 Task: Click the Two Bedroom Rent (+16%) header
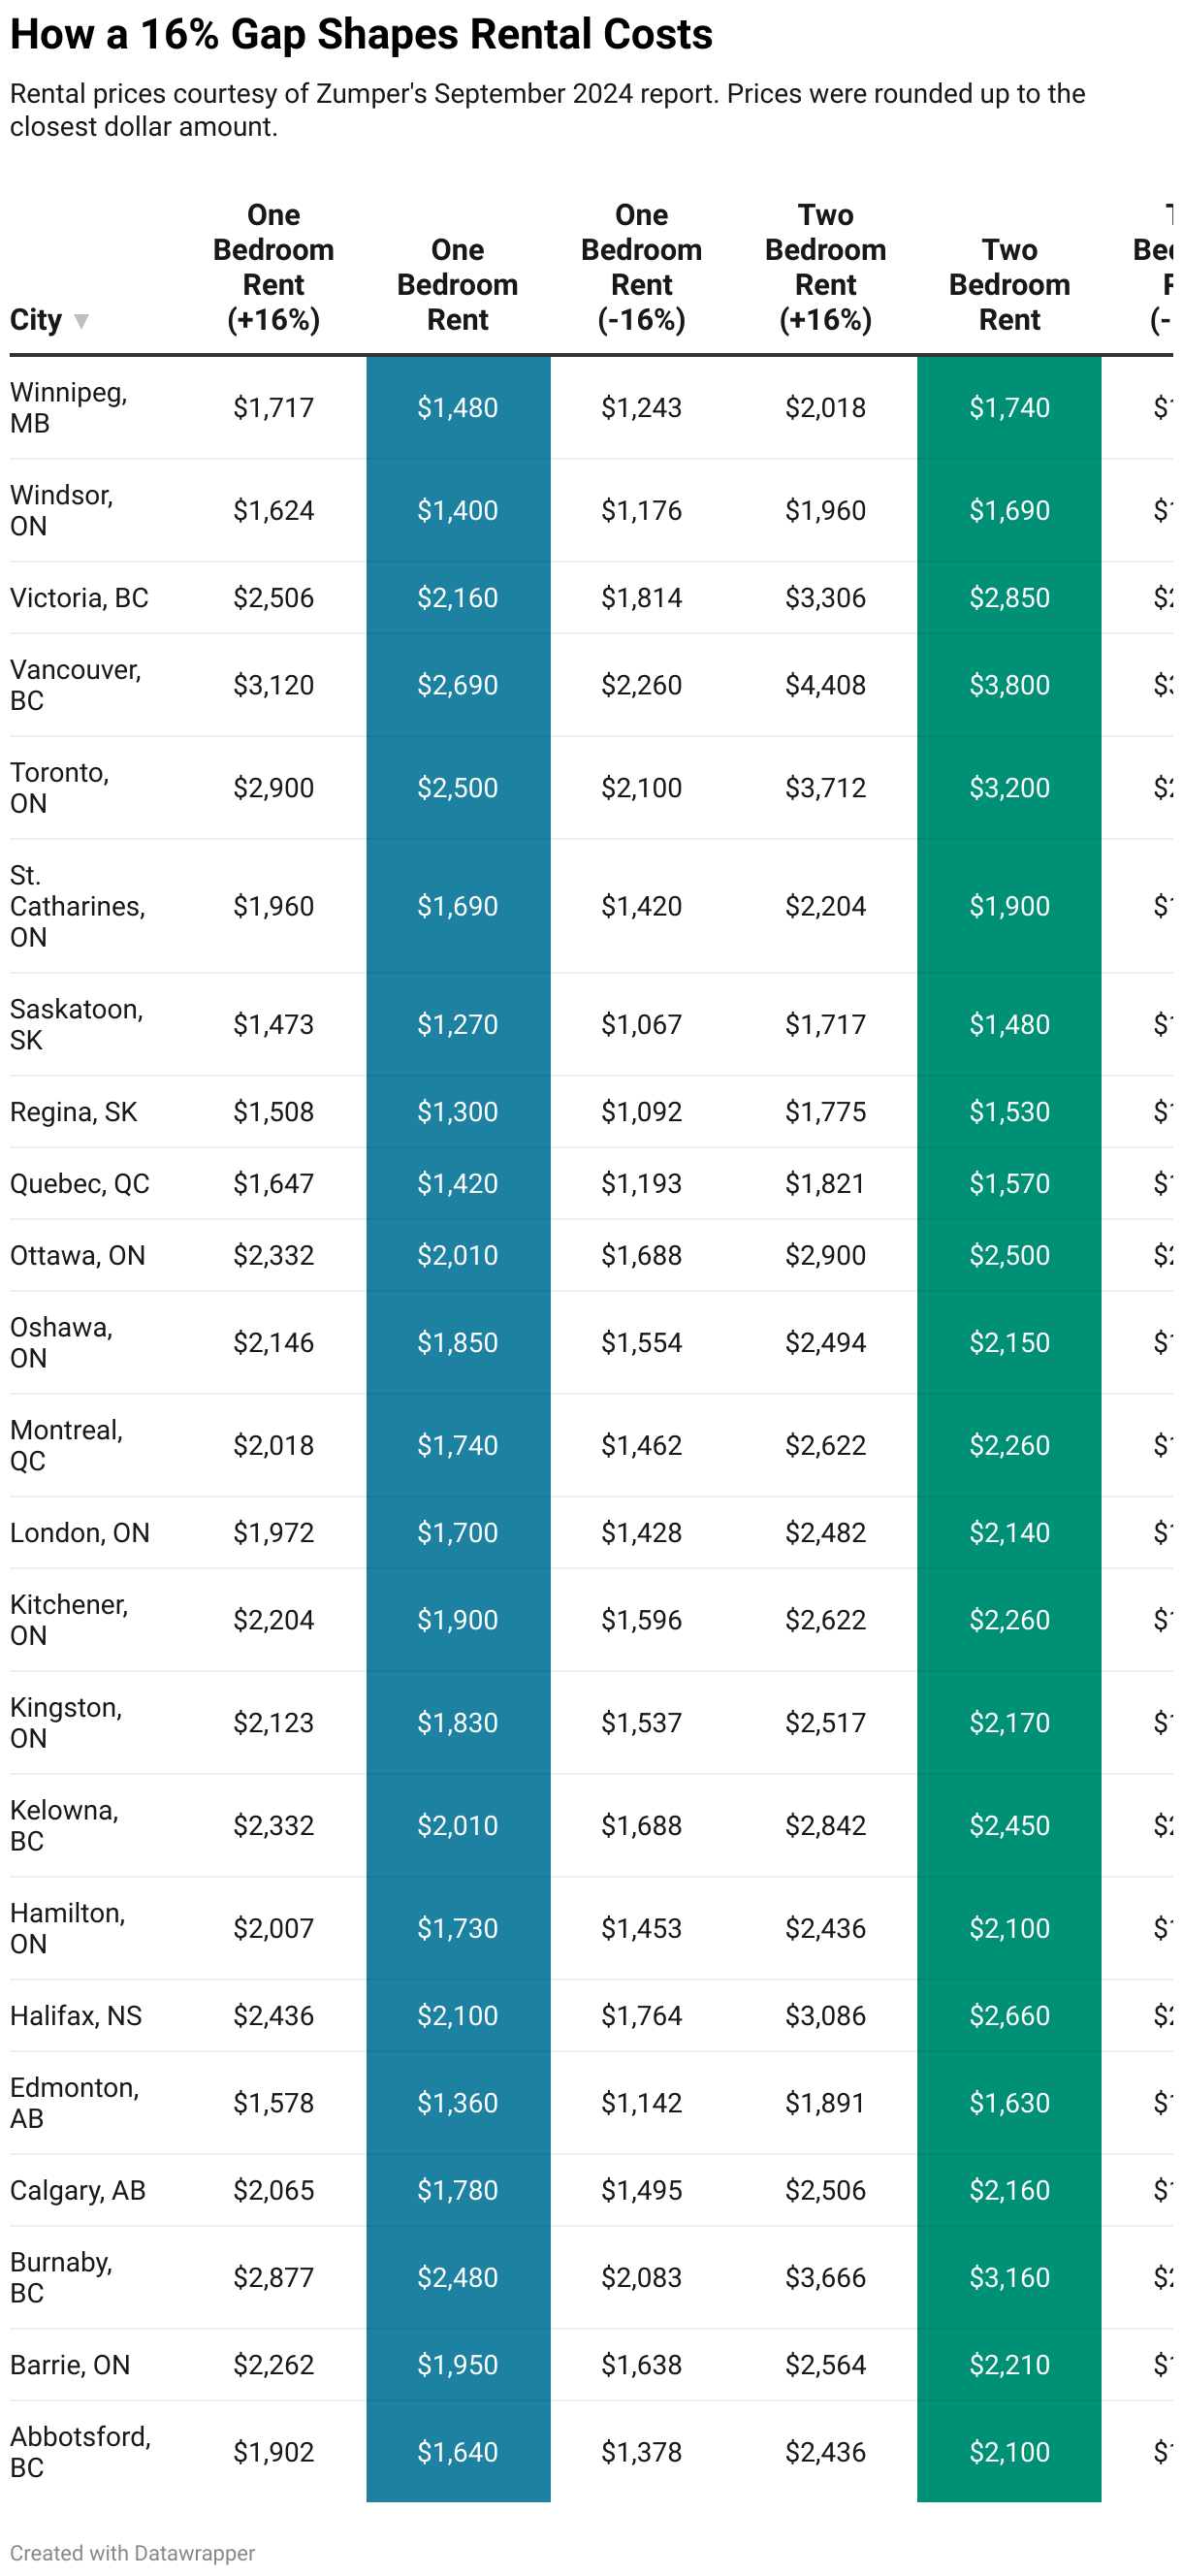(825, 268)
